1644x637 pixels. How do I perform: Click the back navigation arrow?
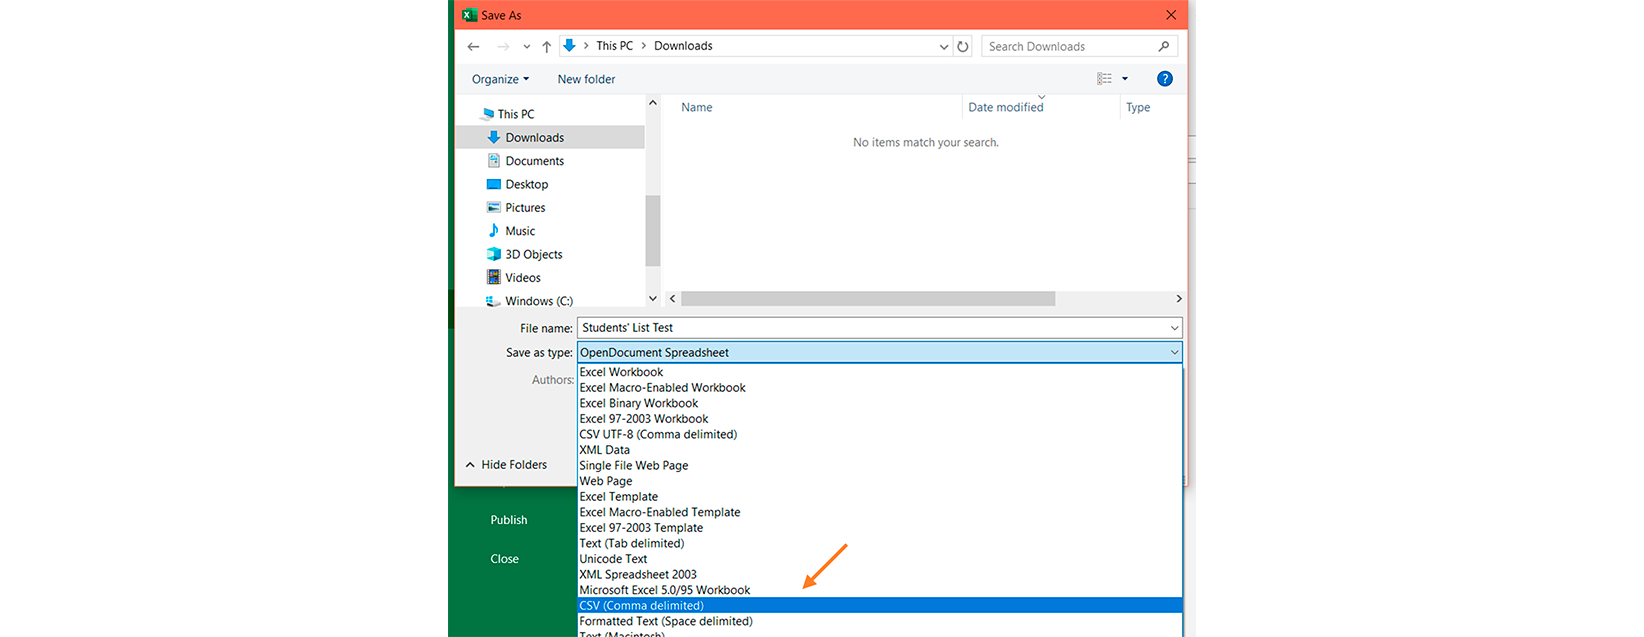pyautogui.click(x=474, y=47)
